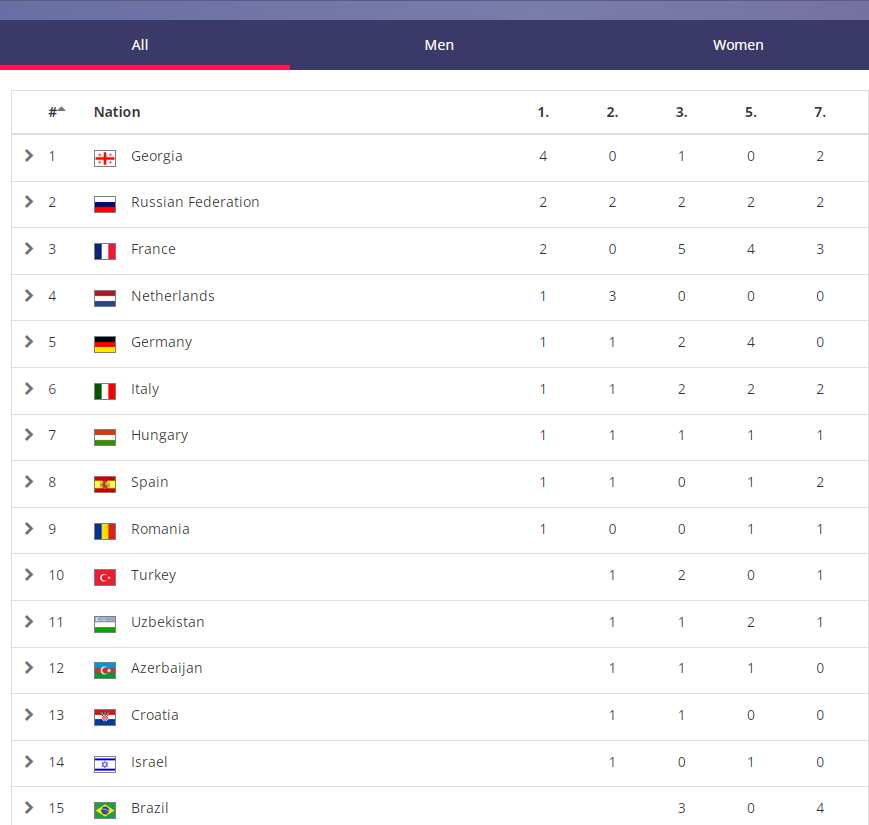Click the Hungary nation name

tap(159, 435)
